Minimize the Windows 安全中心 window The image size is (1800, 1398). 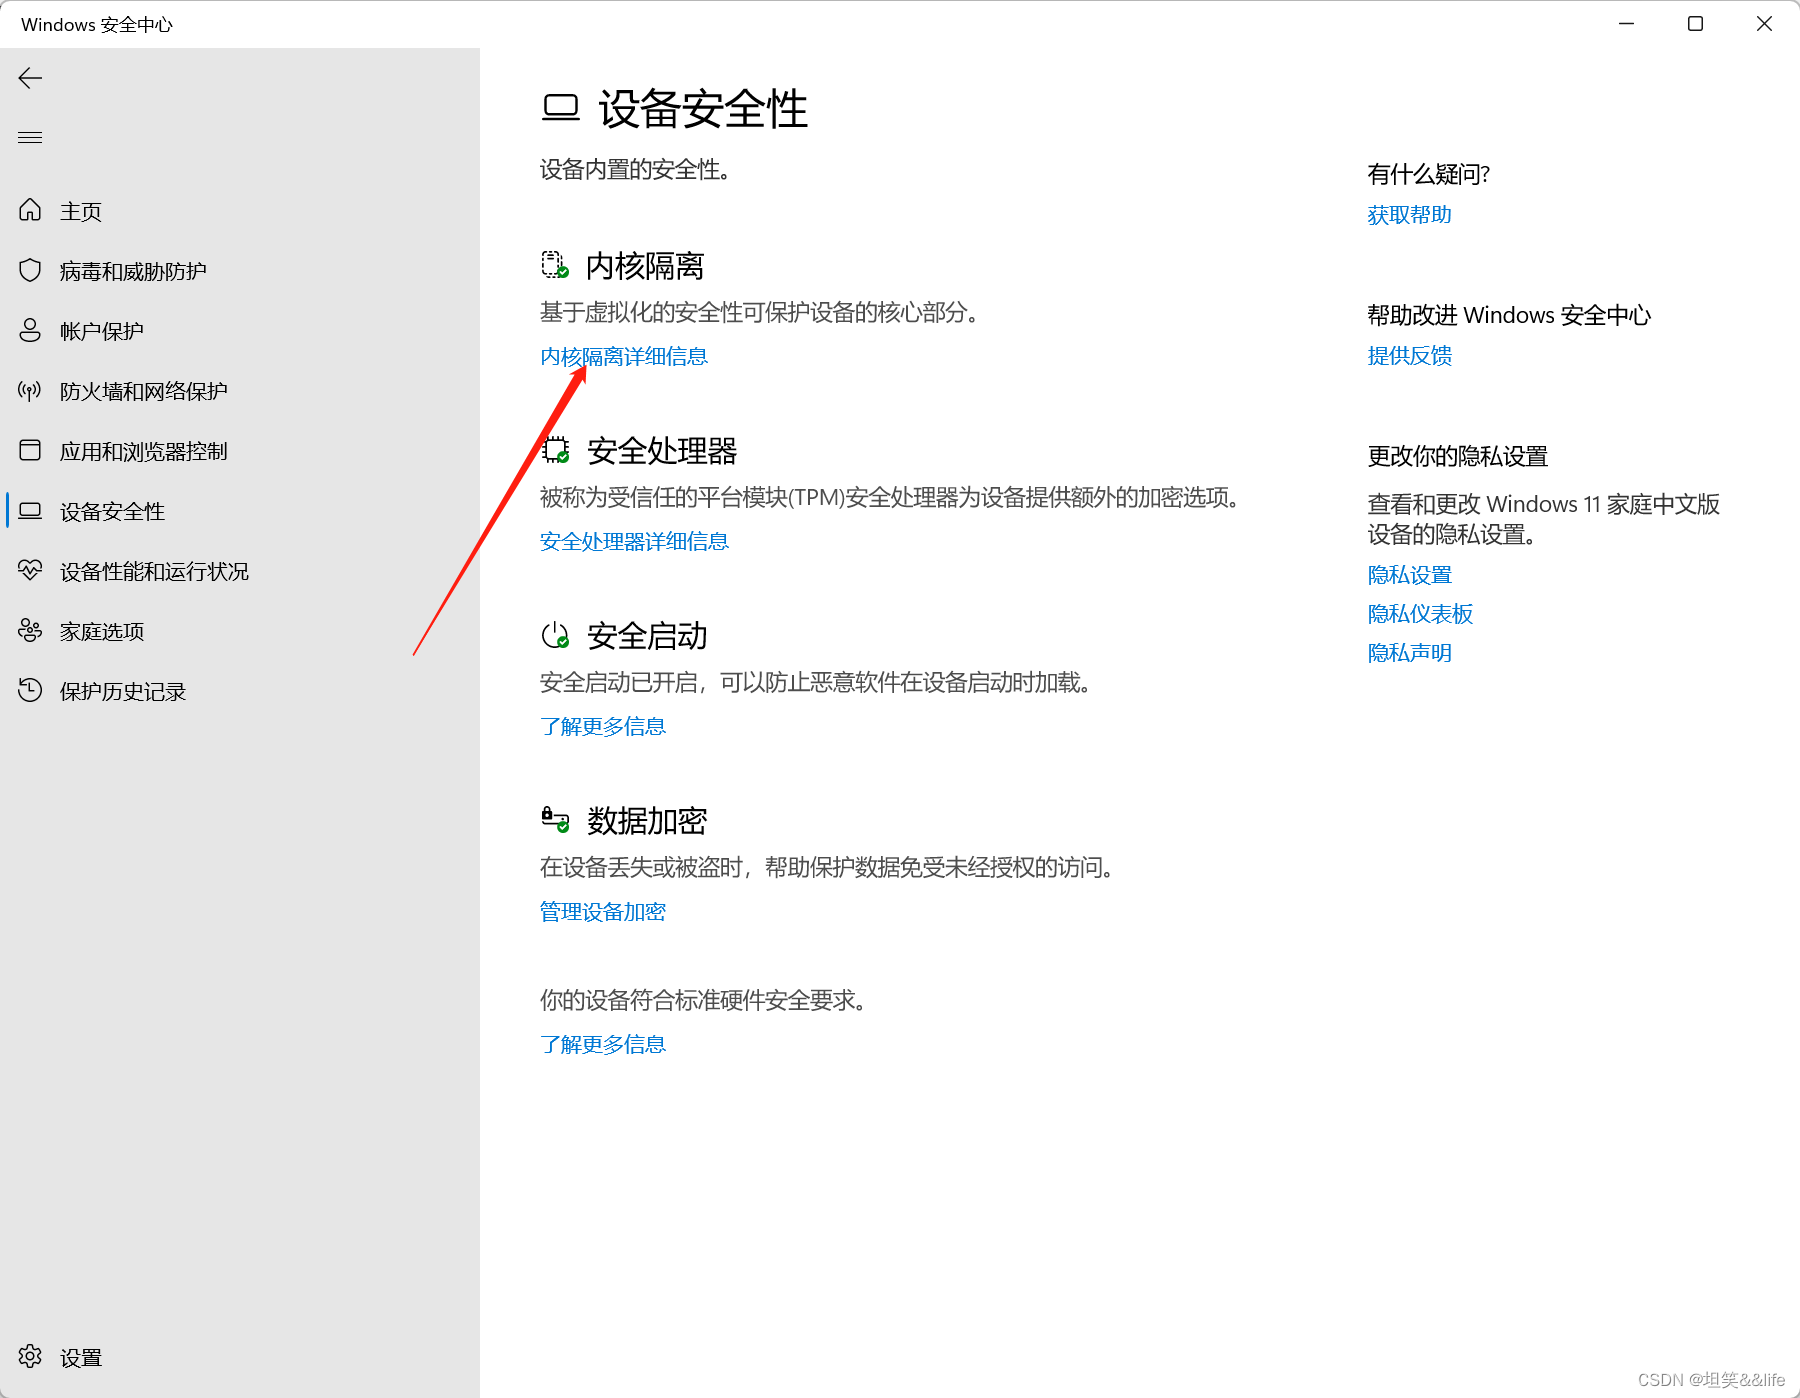pos(1627,23)
